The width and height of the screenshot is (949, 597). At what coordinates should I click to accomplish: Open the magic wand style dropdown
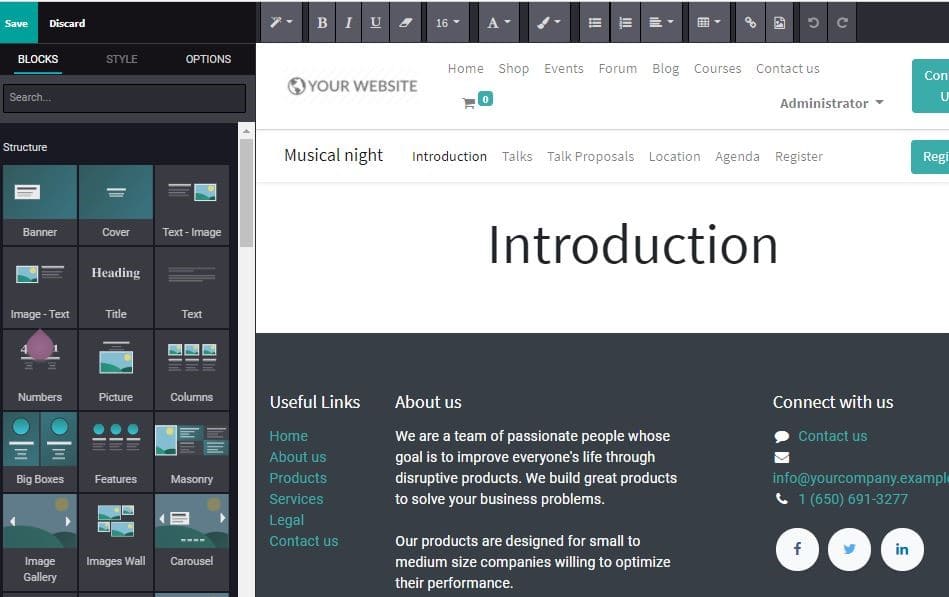(281, 23)
